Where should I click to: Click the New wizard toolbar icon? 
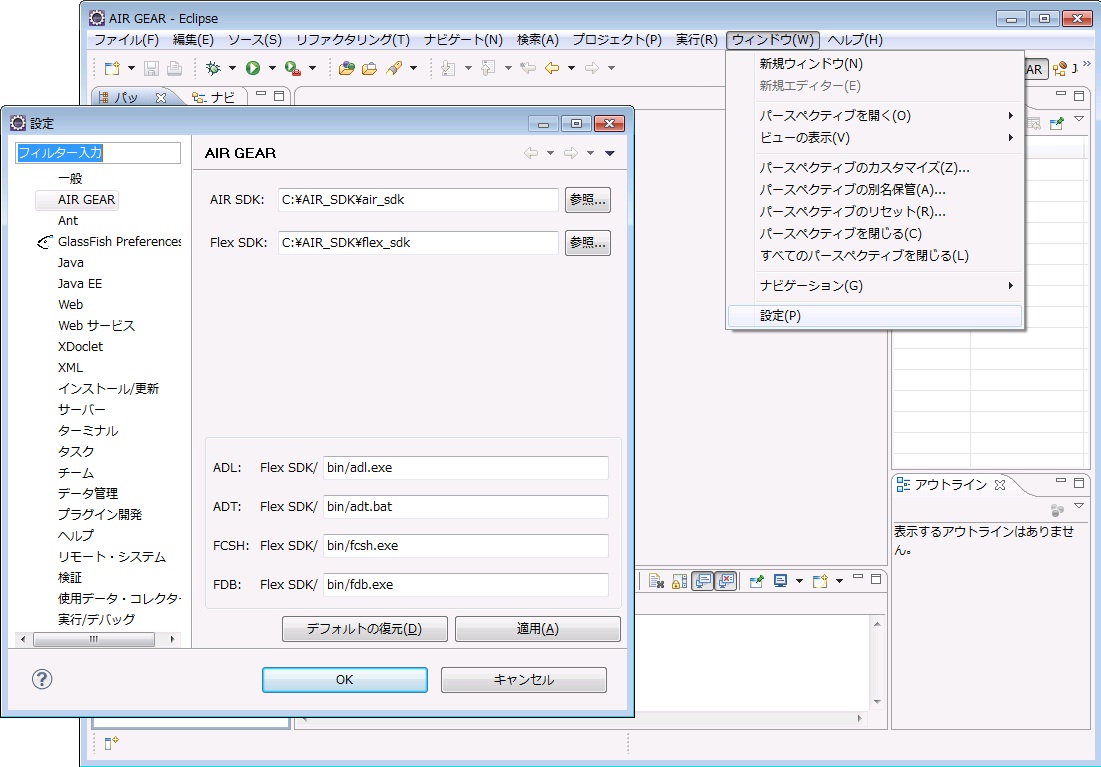112,68
